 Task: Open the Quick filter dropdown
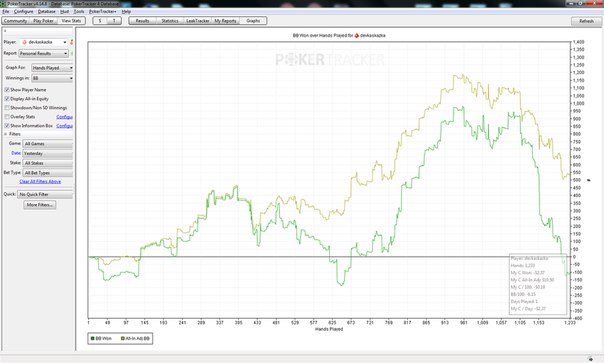(45, 195)
